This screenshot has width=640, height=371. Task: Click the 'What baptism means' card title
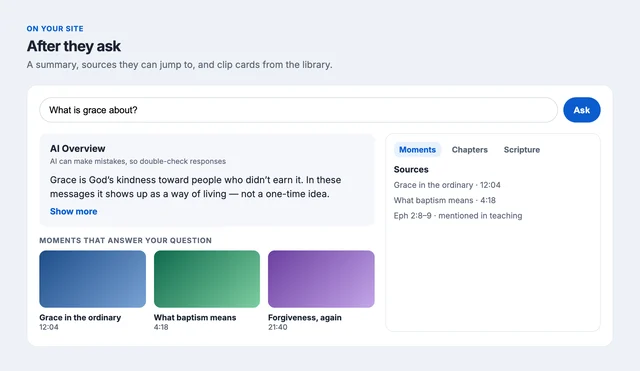[x=195, y=318]
